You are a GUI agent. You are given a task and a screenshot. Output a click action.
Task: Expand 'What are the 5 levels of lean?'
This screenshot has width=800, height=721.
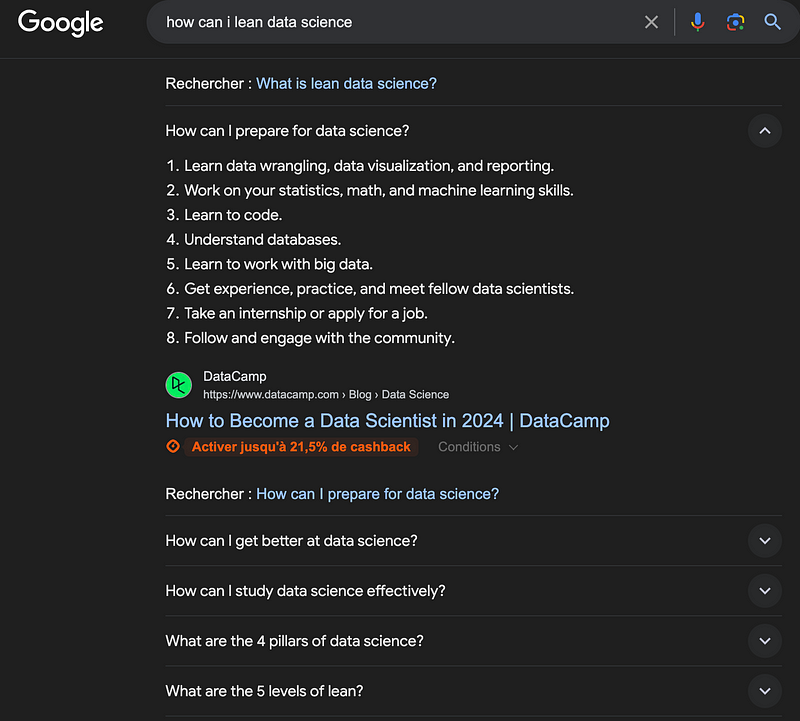[764, 691]
